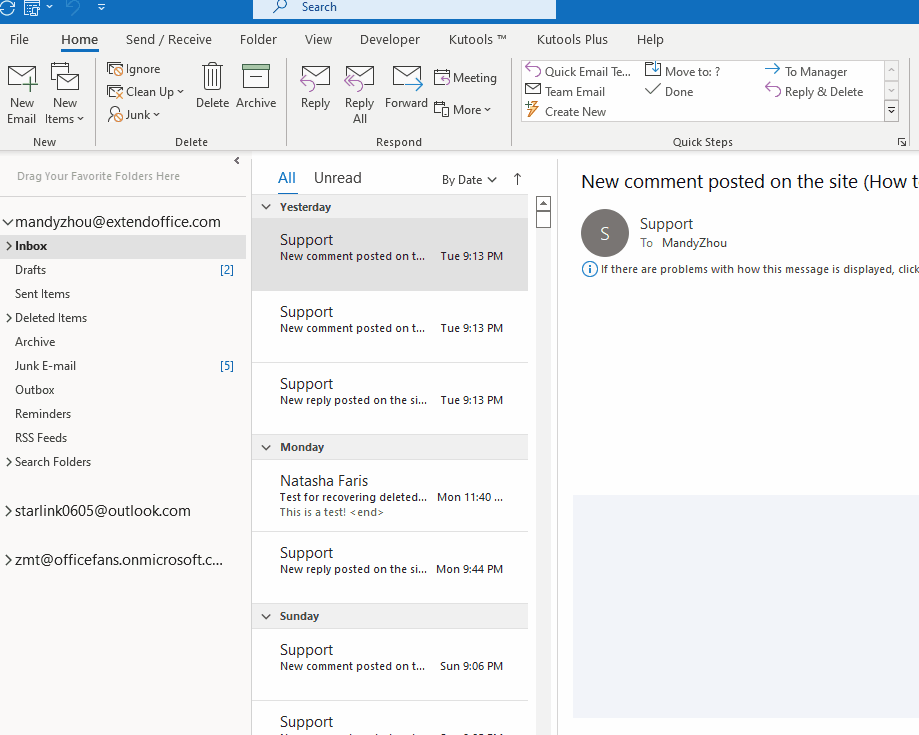Select the To Manager quick step
This screenshot has width=919, height=735.
[x=812, y=71]
